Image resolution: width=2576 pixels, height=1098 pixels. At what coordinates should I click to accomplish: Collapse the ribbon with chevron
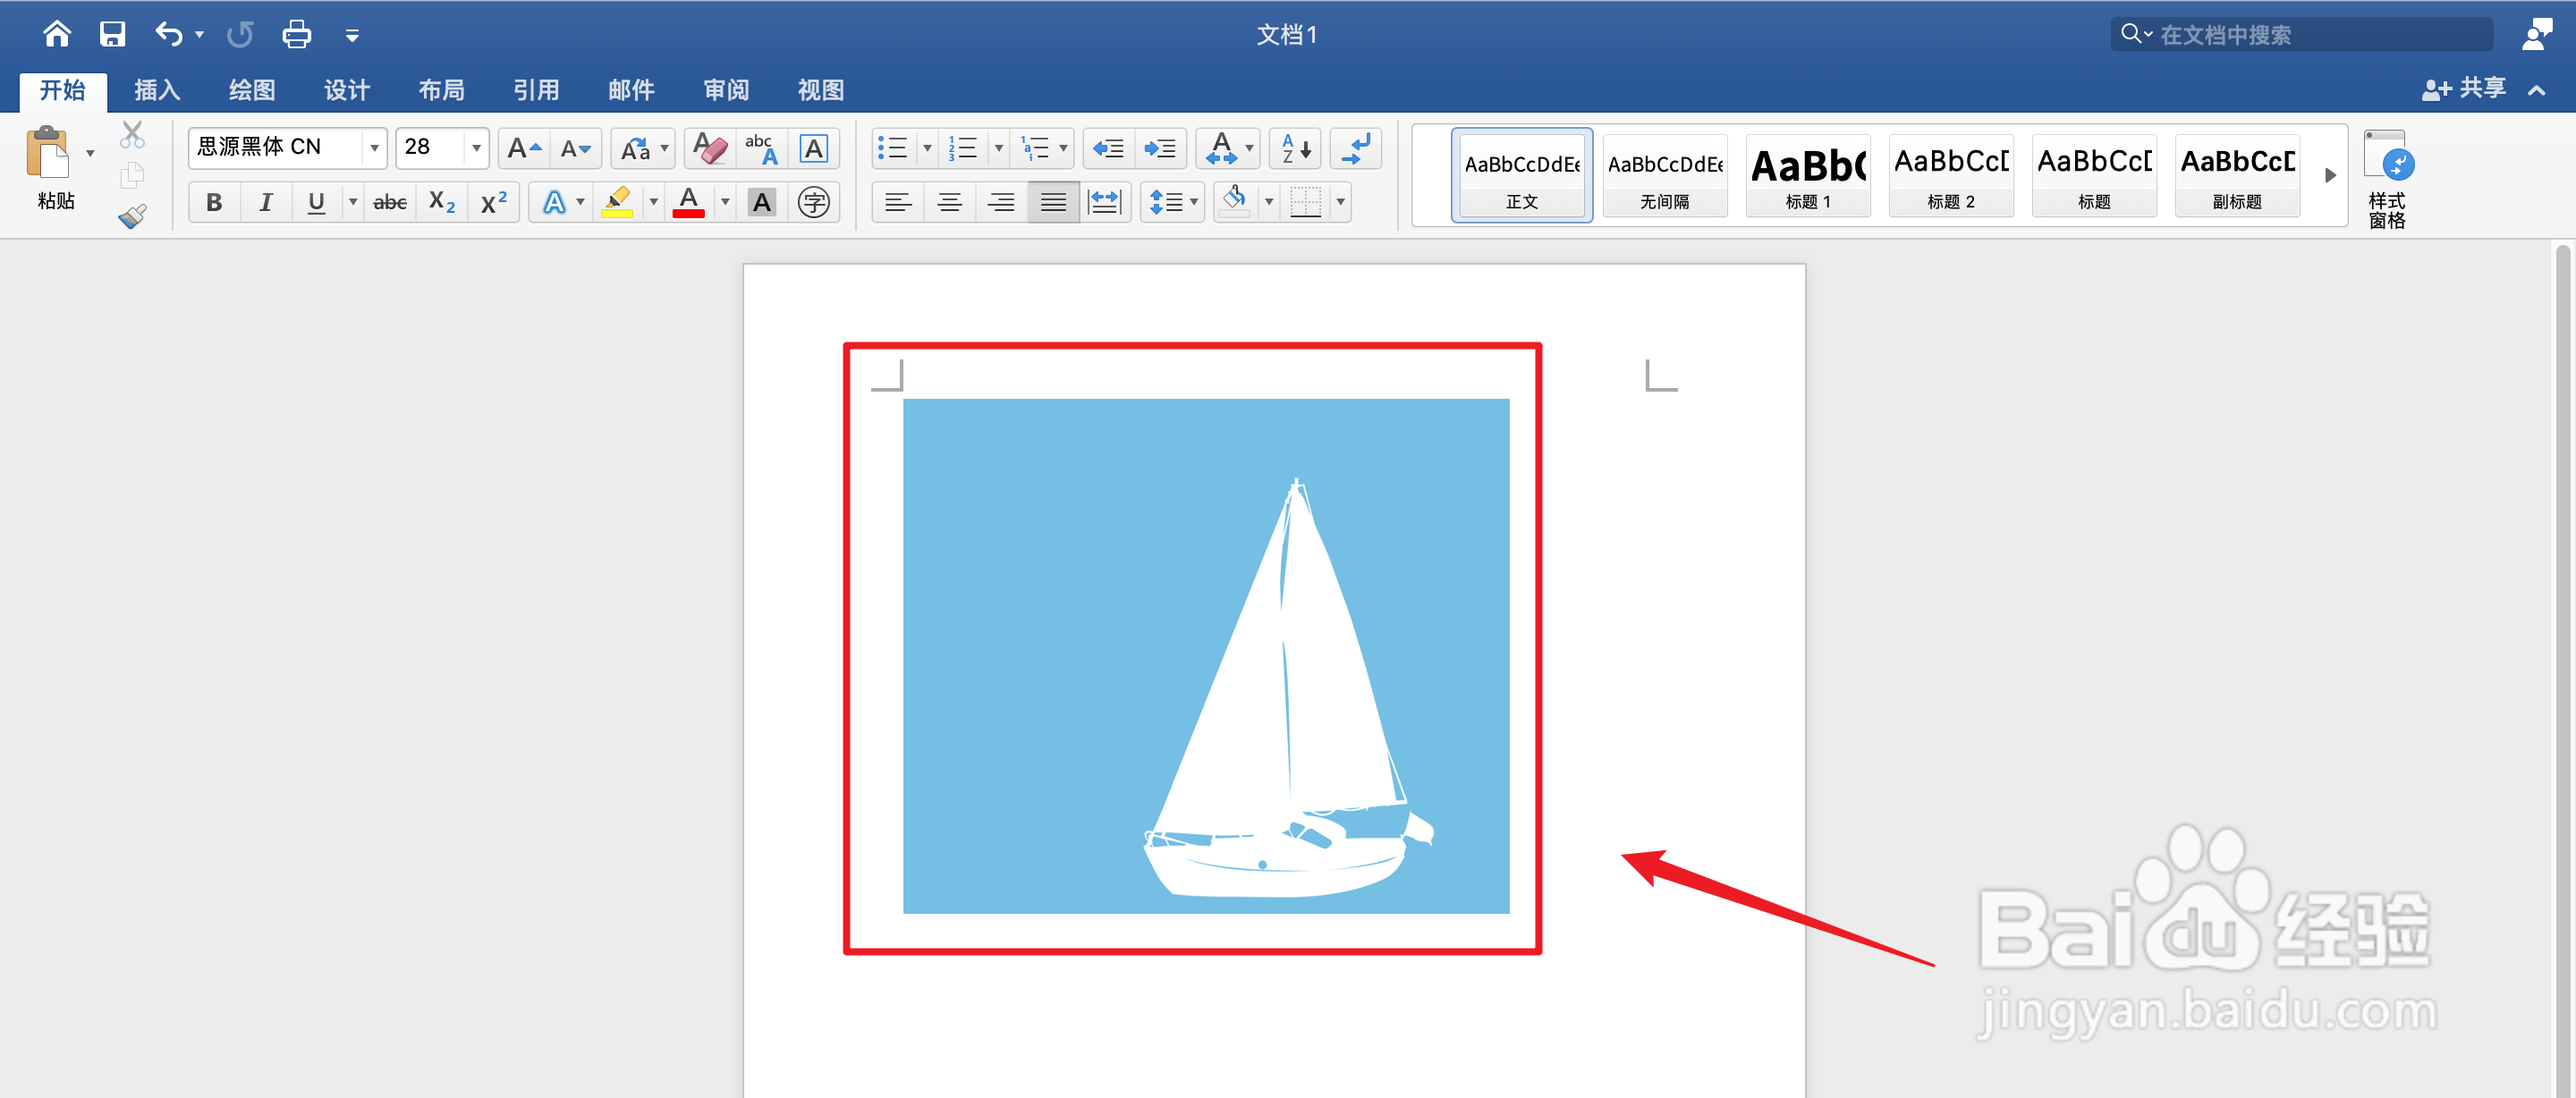coord(2537,90)
